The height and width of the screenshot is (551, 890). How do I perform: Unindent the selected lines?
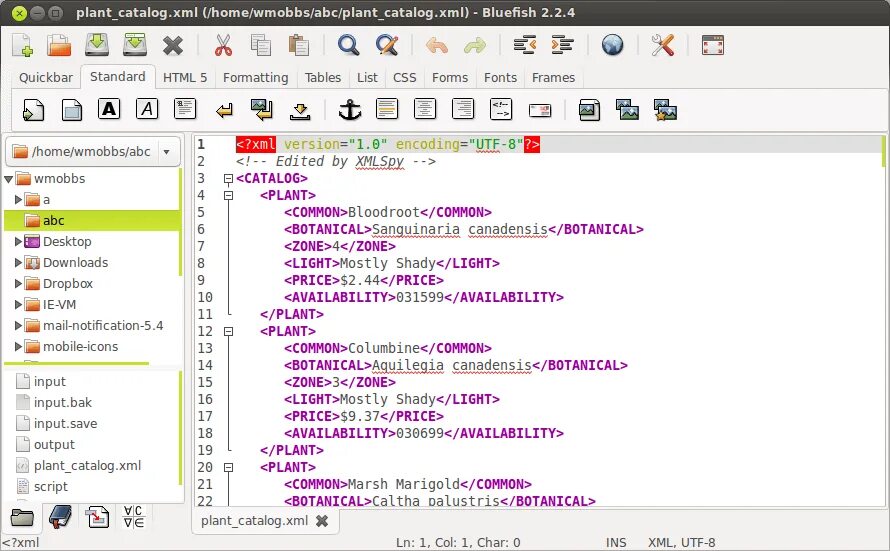pos(525,45)
